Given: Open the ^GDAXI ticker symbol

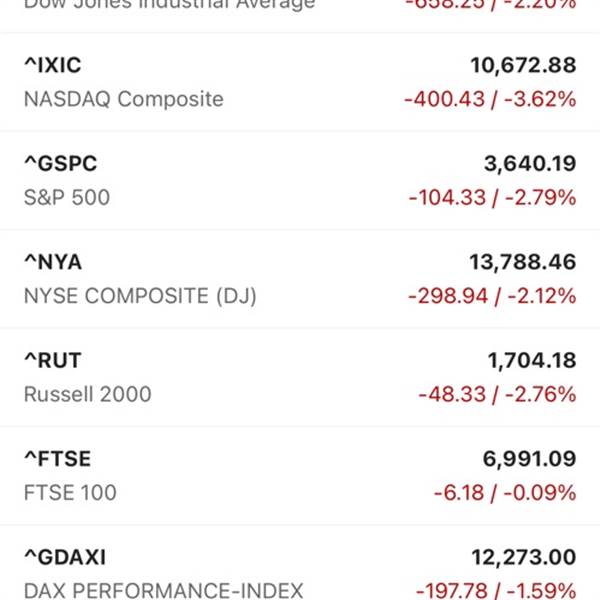Looking at the screenshot, I should point(65,557).
